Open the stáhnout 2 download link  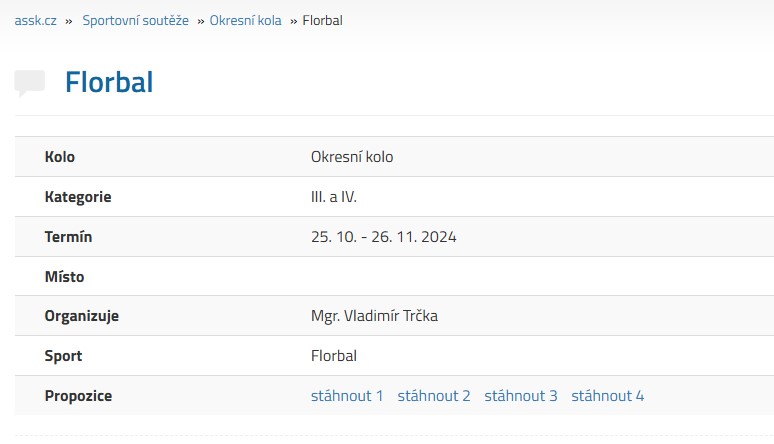pos(434,396)
